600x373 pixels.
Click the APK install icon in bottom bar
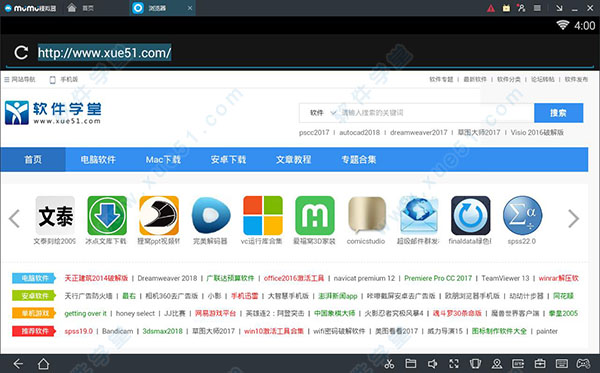518,363
